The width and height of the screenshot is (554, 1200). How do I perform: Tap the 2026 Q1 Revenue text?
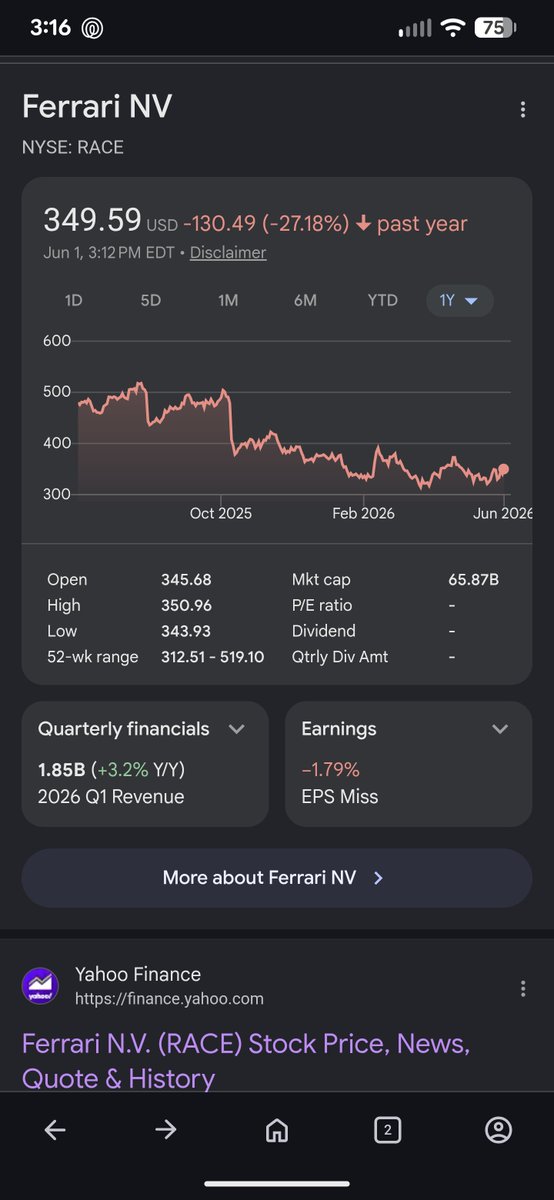coord(111,797)
